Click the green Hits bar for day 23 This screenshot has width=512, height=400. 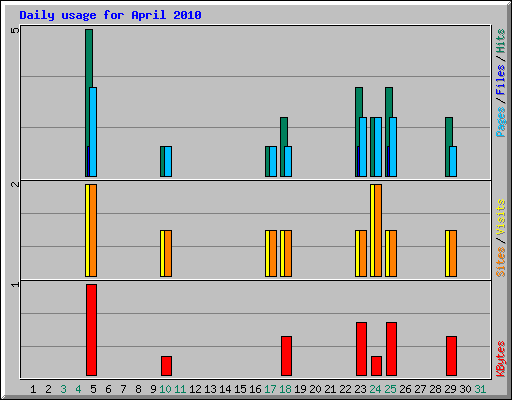[x=359, y=102]
